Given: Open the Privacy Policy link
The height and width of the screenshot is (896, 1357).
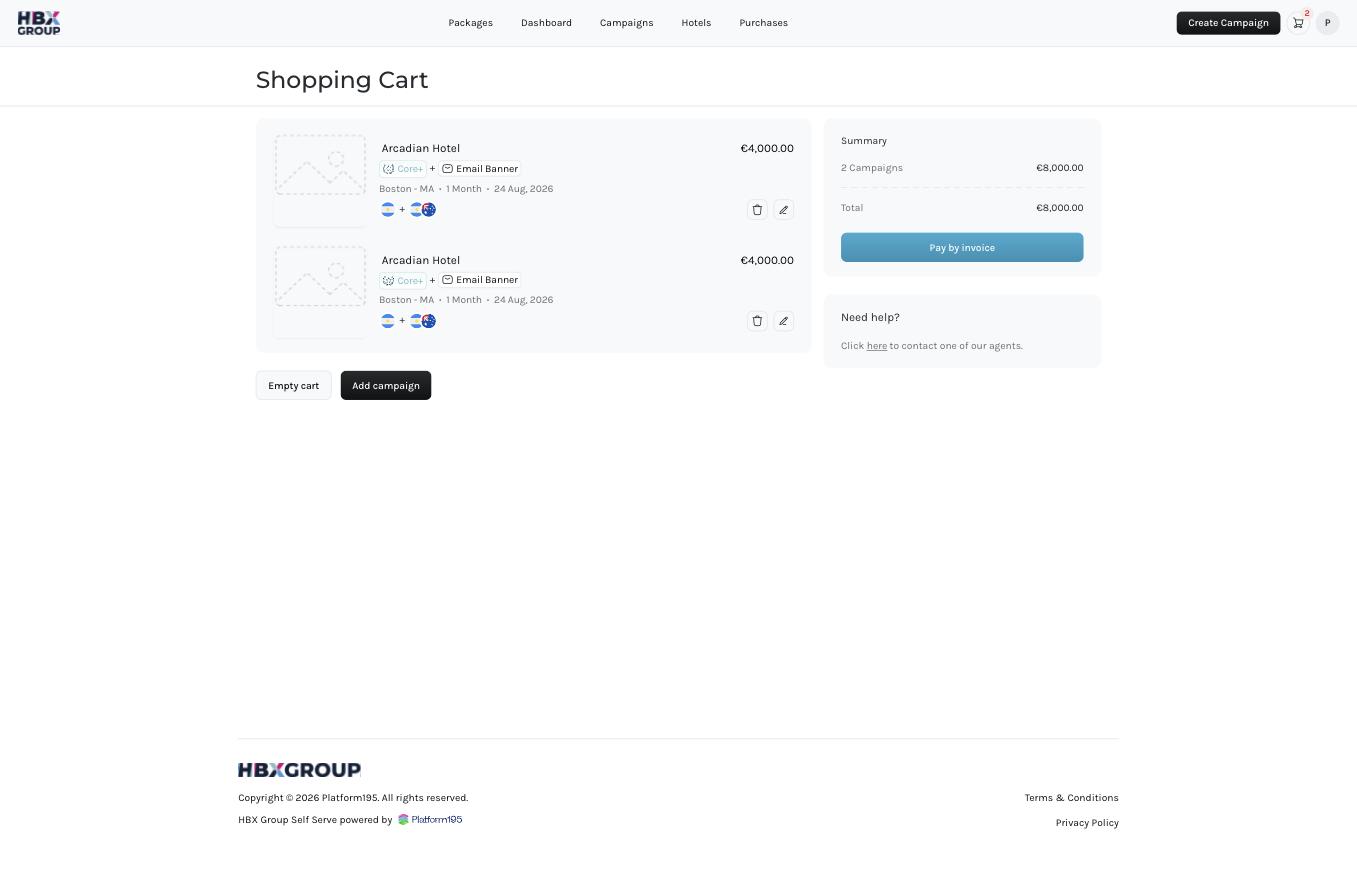Looking at the screenshot, I should 1087,823.
